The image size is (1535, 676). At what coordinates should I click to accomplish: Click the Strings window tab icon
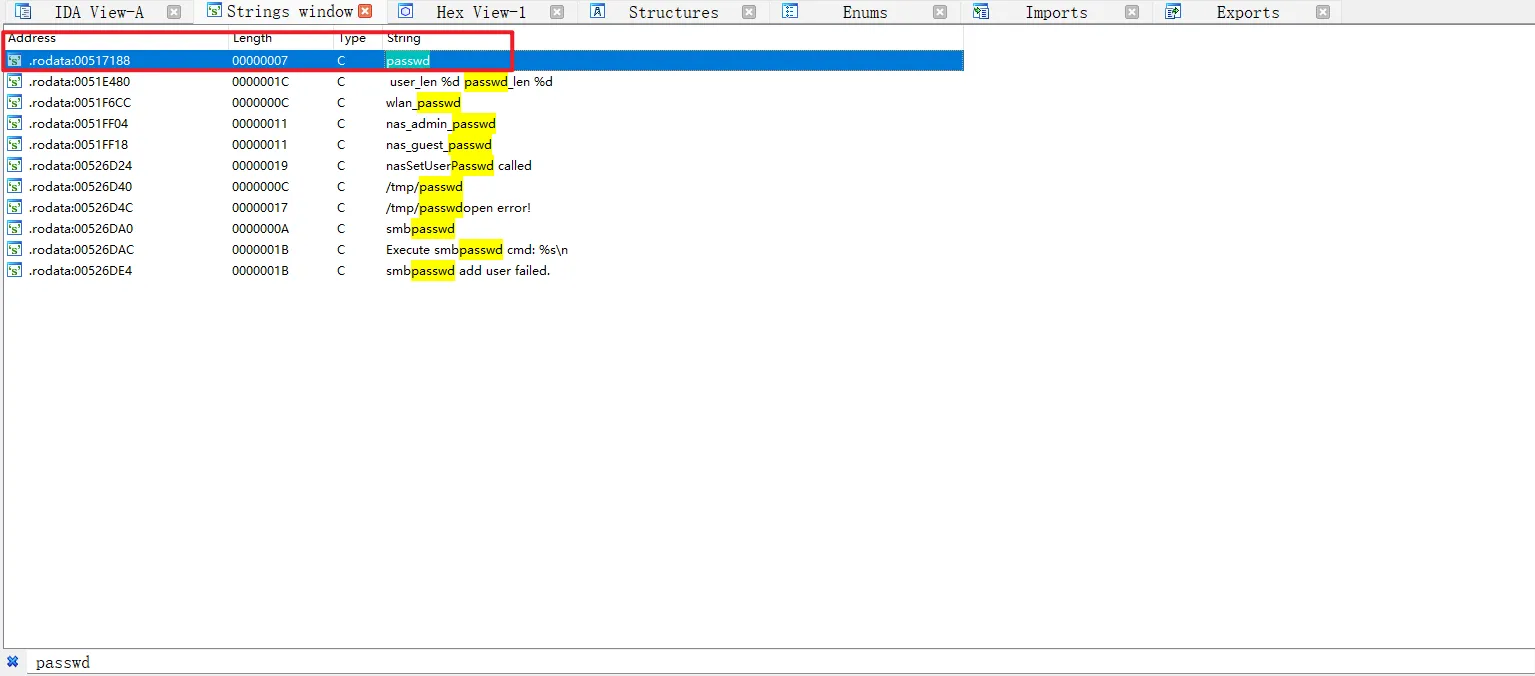[214, 12]
